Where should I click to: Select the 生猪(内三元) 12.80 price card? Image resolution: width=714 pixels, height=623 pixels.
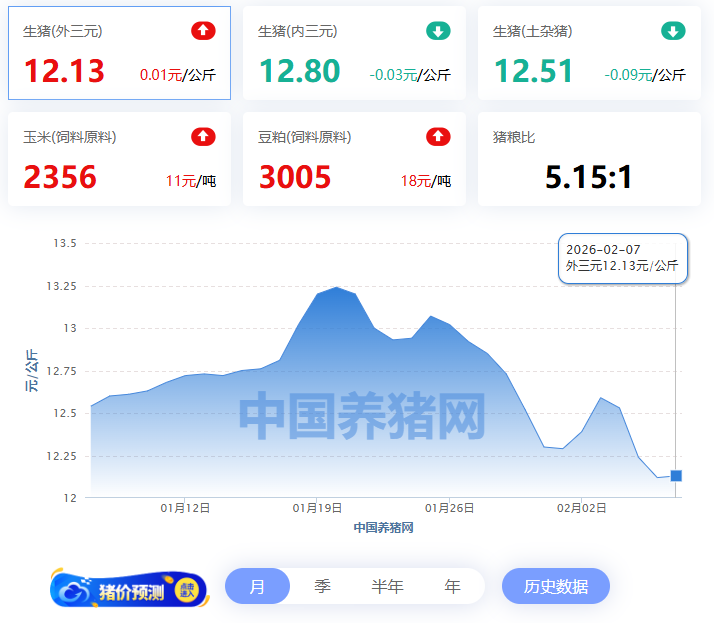click(x=354, y=54)
